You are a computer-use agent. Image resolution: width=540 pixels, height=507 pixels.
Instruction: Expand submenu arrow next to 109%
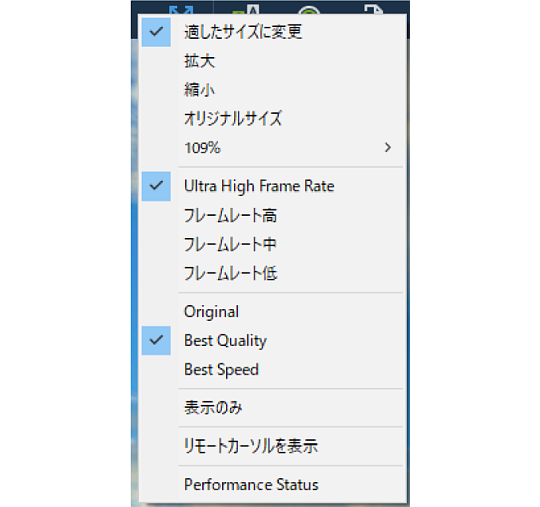388,147
